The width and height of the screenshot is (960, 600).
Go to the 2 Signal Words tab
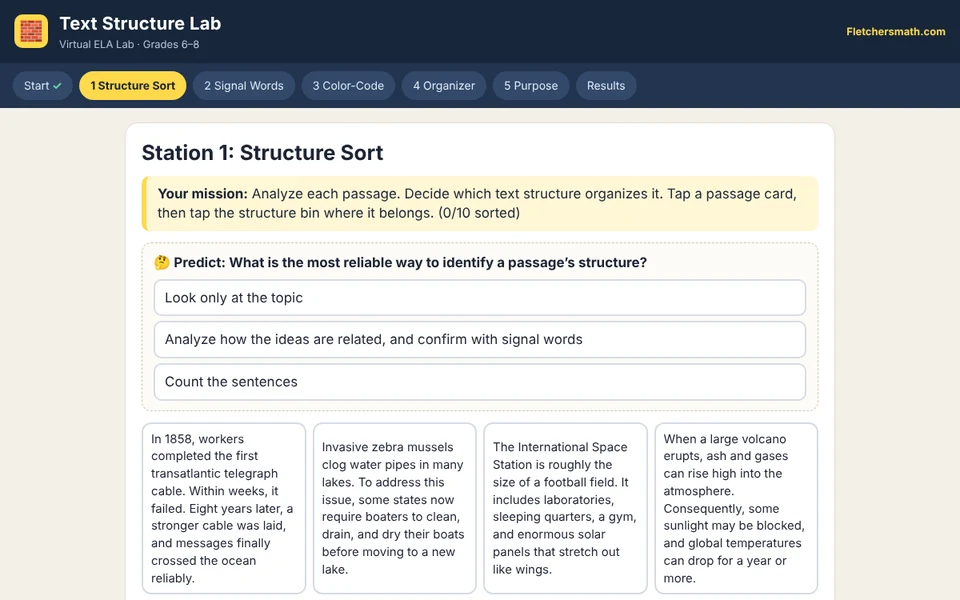click(244, 86)
